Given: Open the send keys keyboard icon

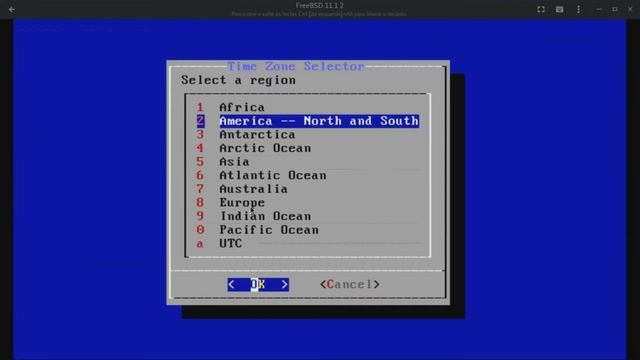Looking at the screenshot, I should pyautogui.click(x=560, y=9).
